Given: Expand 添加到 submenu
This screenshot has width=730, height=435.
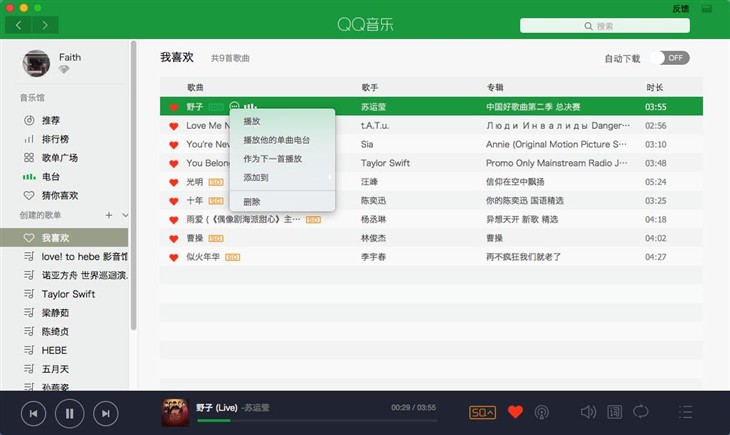Looking at the screenshot, I should tap(282, 177).
